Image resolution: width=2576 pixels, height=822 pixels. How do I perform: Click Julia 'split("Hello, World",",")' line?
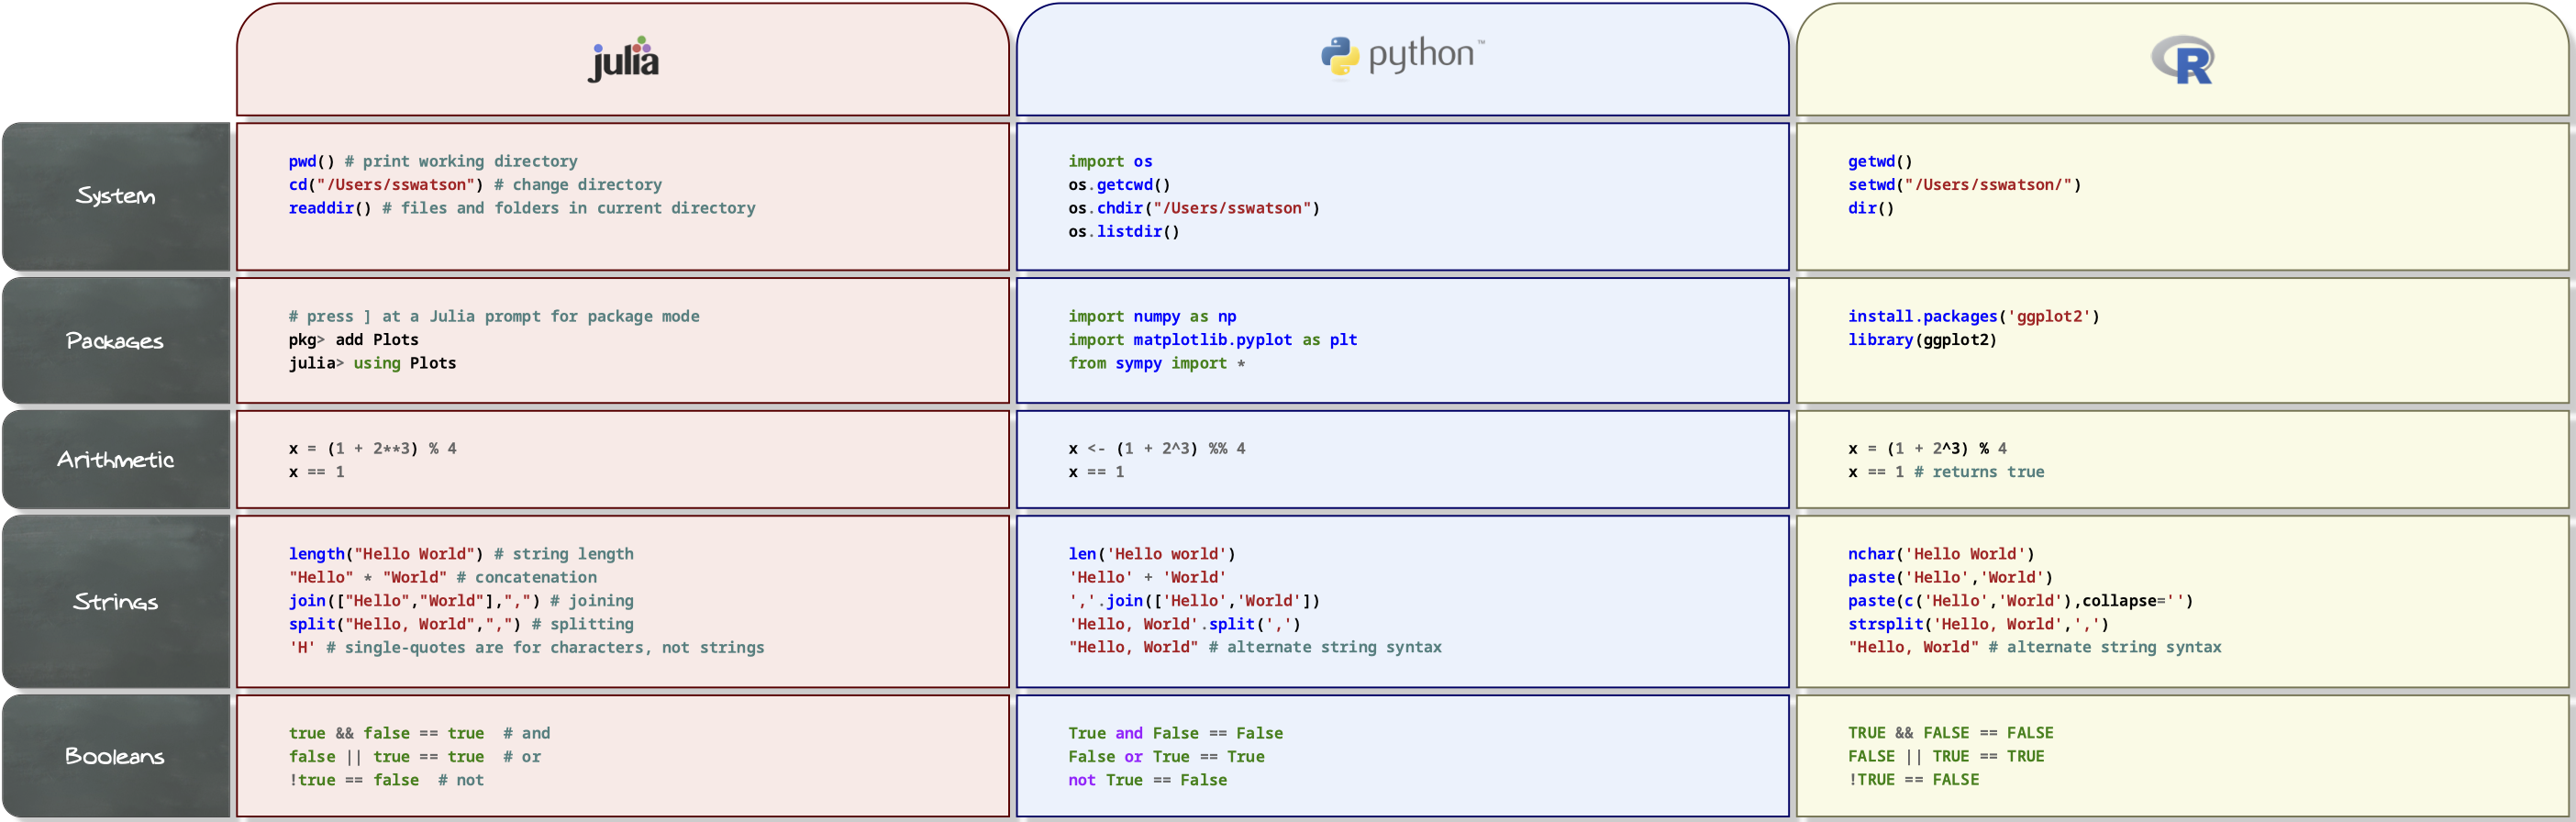461,624
